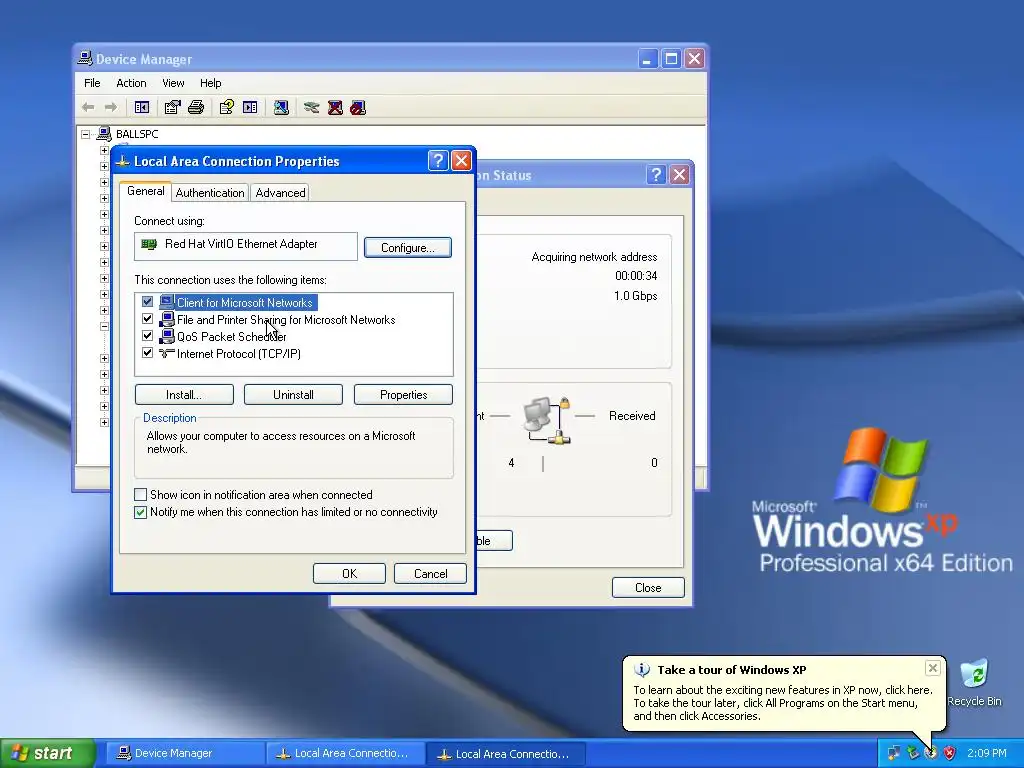
Task: Select the General tab
Action: click(146, 191)
